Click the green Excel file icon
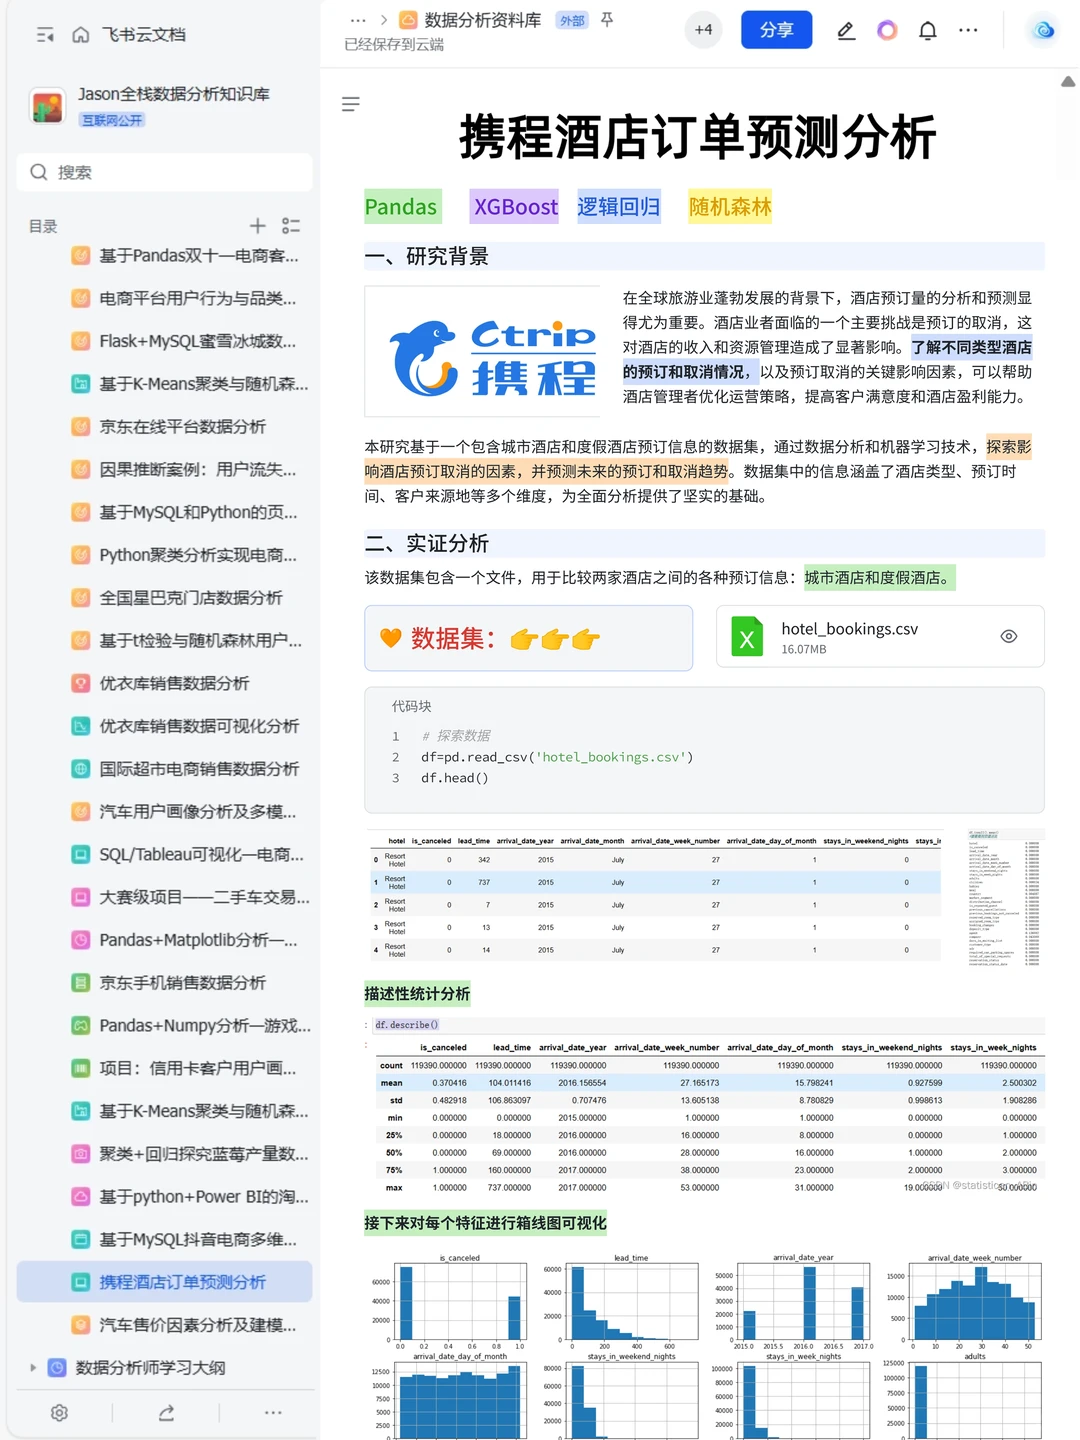The image size is (1080, 1440). pos(747,637)
